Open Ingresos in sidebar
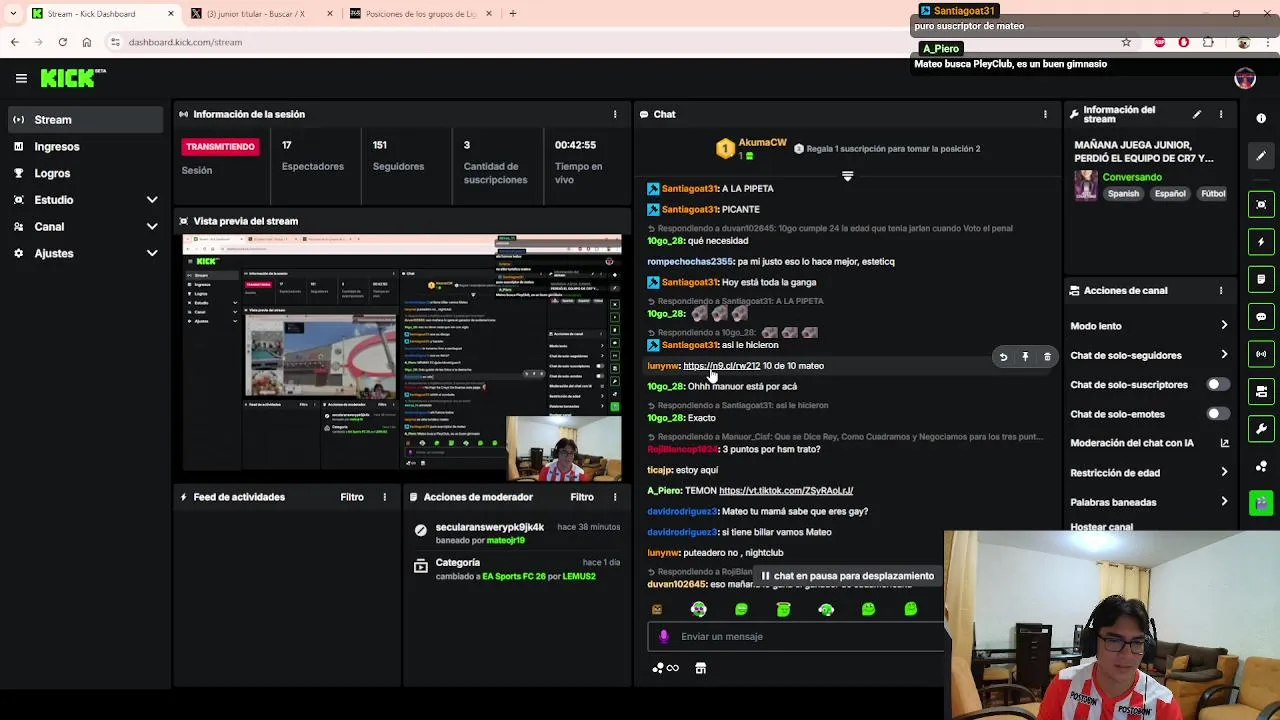This screenshot has height=720, width=1280. coord(85,147)
